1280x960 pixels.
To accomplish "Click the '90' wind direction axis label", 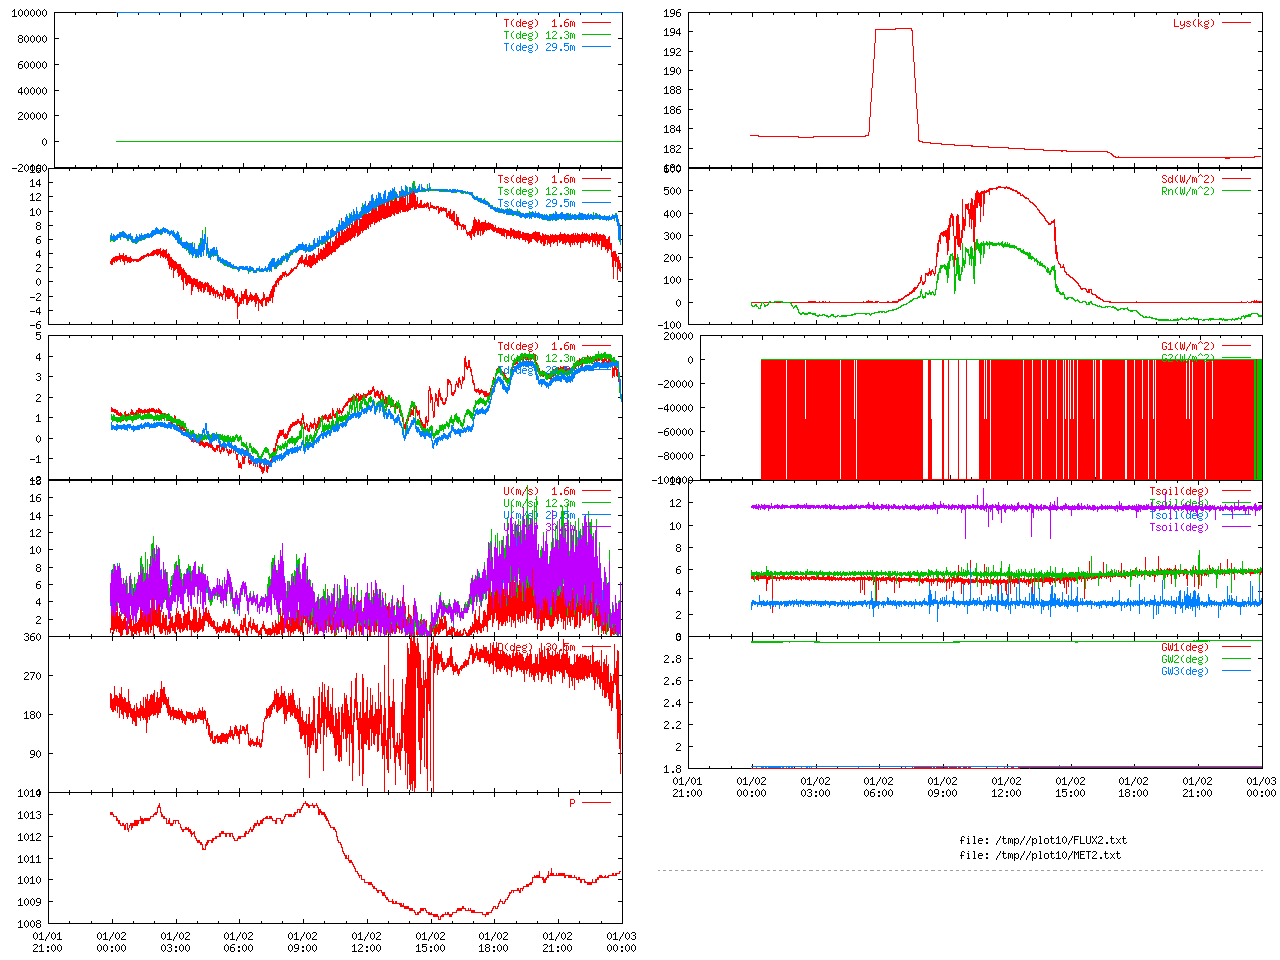I will point(35,754).
